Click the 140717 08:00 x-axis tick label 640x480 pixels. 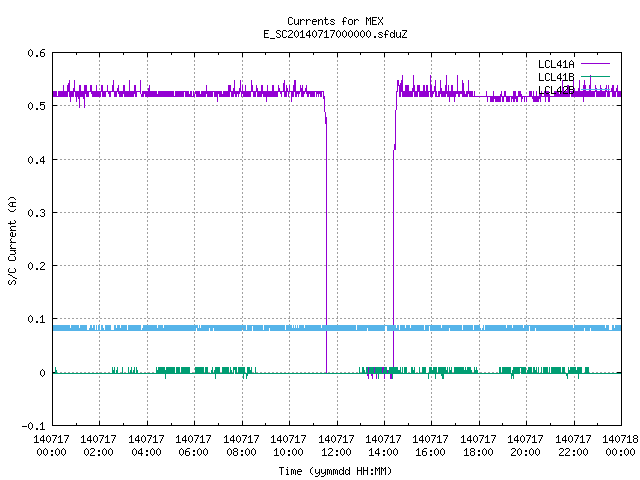click(x=241, y=446)
